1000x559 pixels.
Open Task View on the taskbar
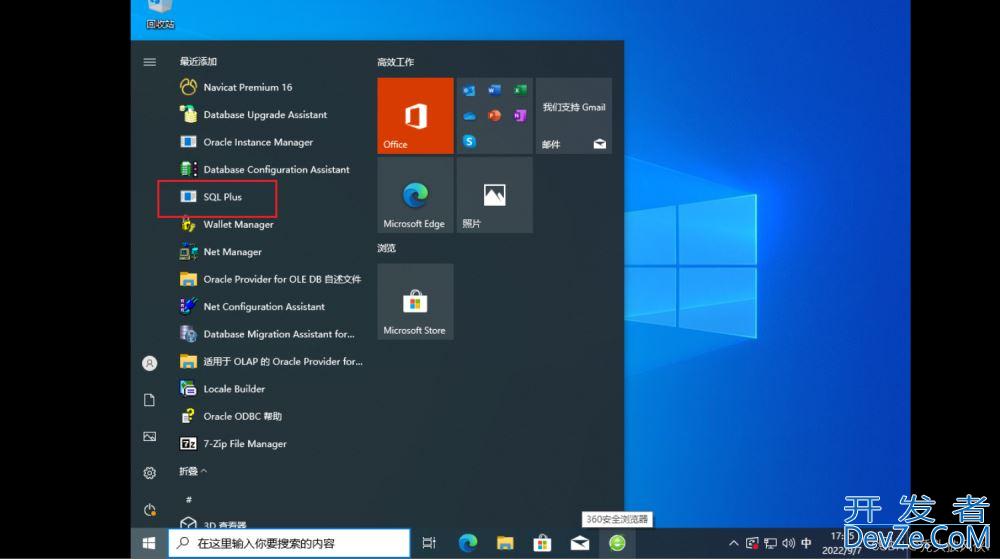point(429,543)
